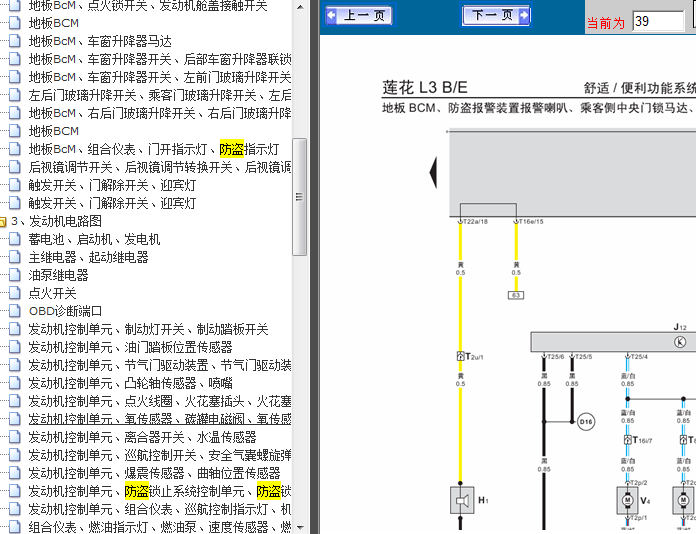The width and height of the screenshot is (696, 534).
Task: Select 地板BcM、车窗升降器开关、后部车窗升降器联锁 entry
Action: [x=160, y=59]
